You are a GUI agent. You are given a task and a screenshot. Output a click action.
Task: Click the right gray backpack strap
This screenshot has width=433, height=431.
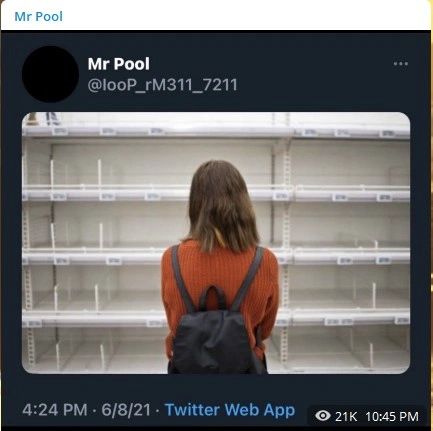click(x=248, y=278)
